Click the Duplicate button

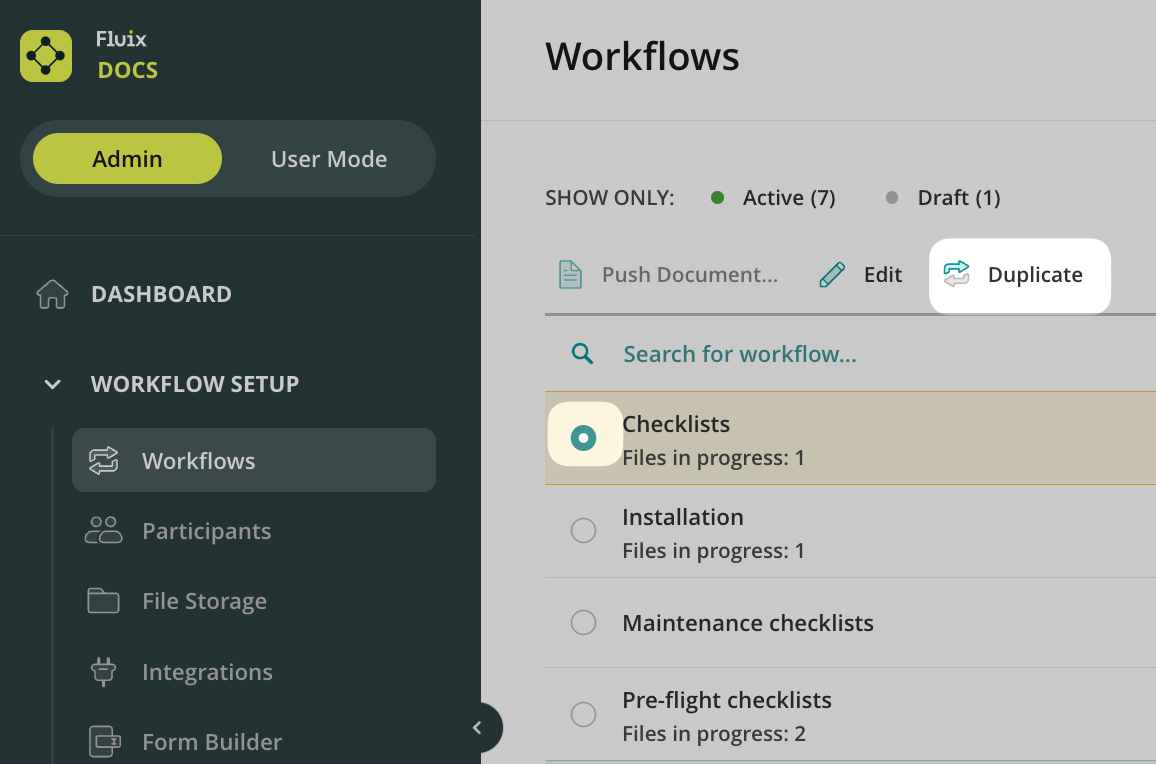click(1019, 275)
